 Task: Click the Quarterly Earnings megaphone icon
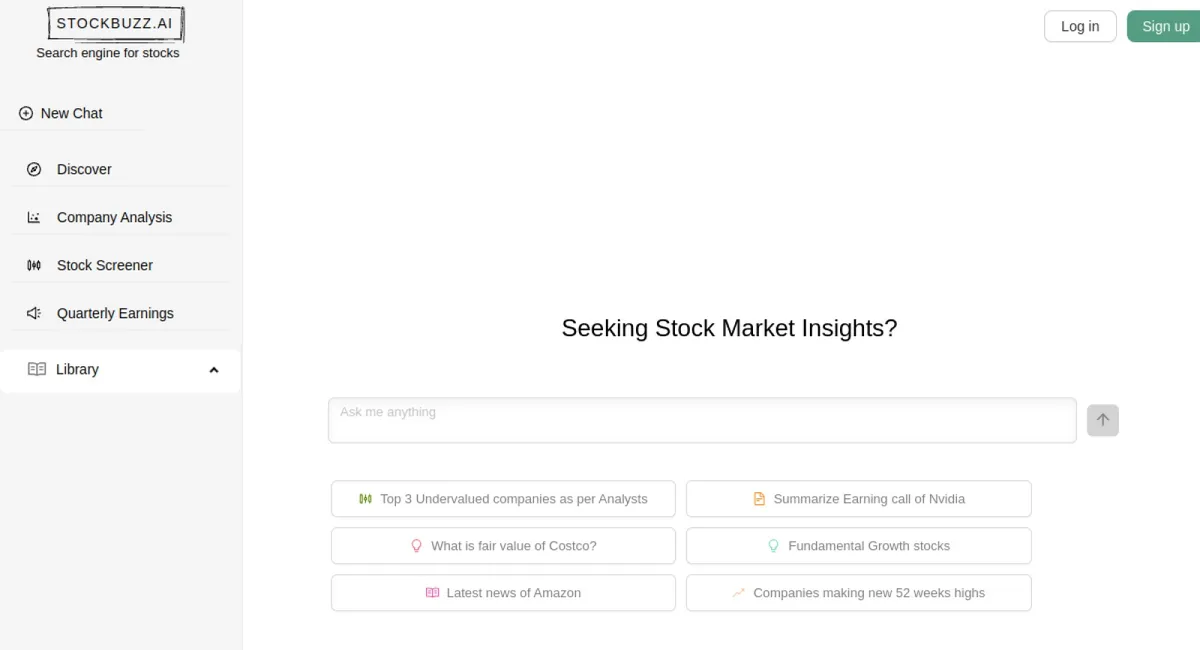[34, 314]
